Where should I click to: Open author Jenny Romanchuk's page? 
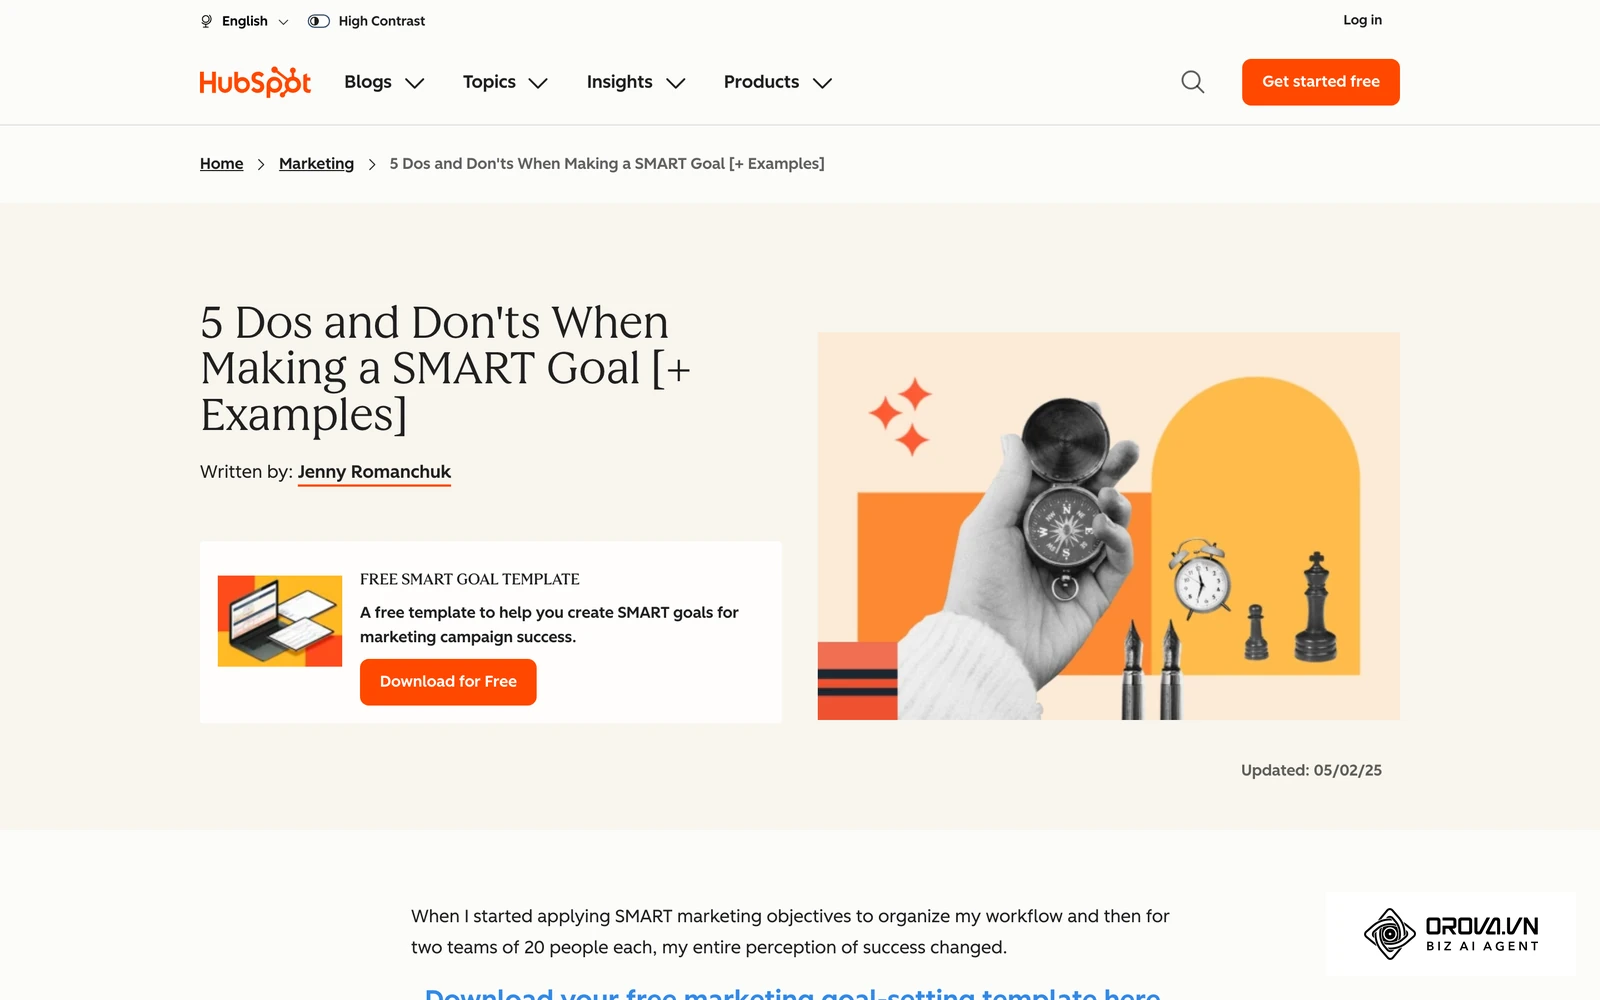pos(374,472)
